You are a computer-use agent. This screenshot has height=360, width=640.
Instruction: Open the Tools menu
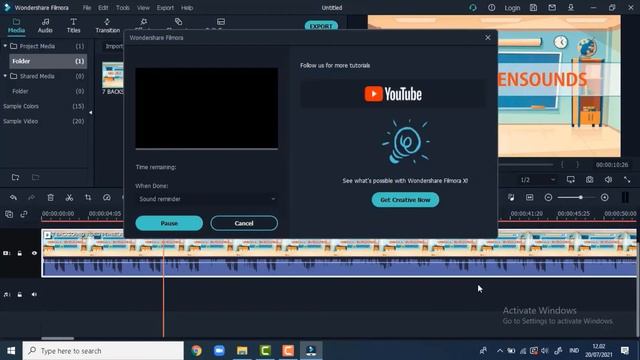(122, 8)
